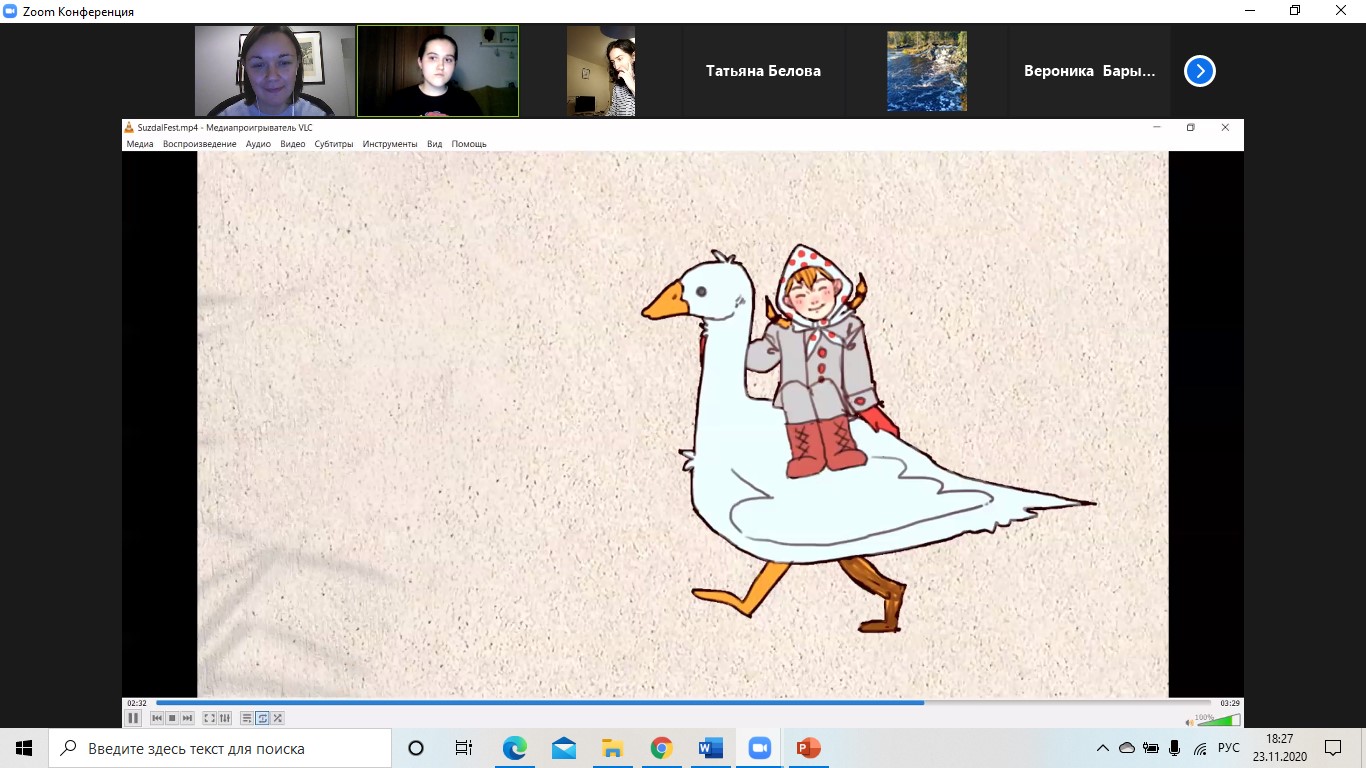Screen dimensions: 1366x768
Task: Restore the VLC window size
Action: pos(1190,127)
